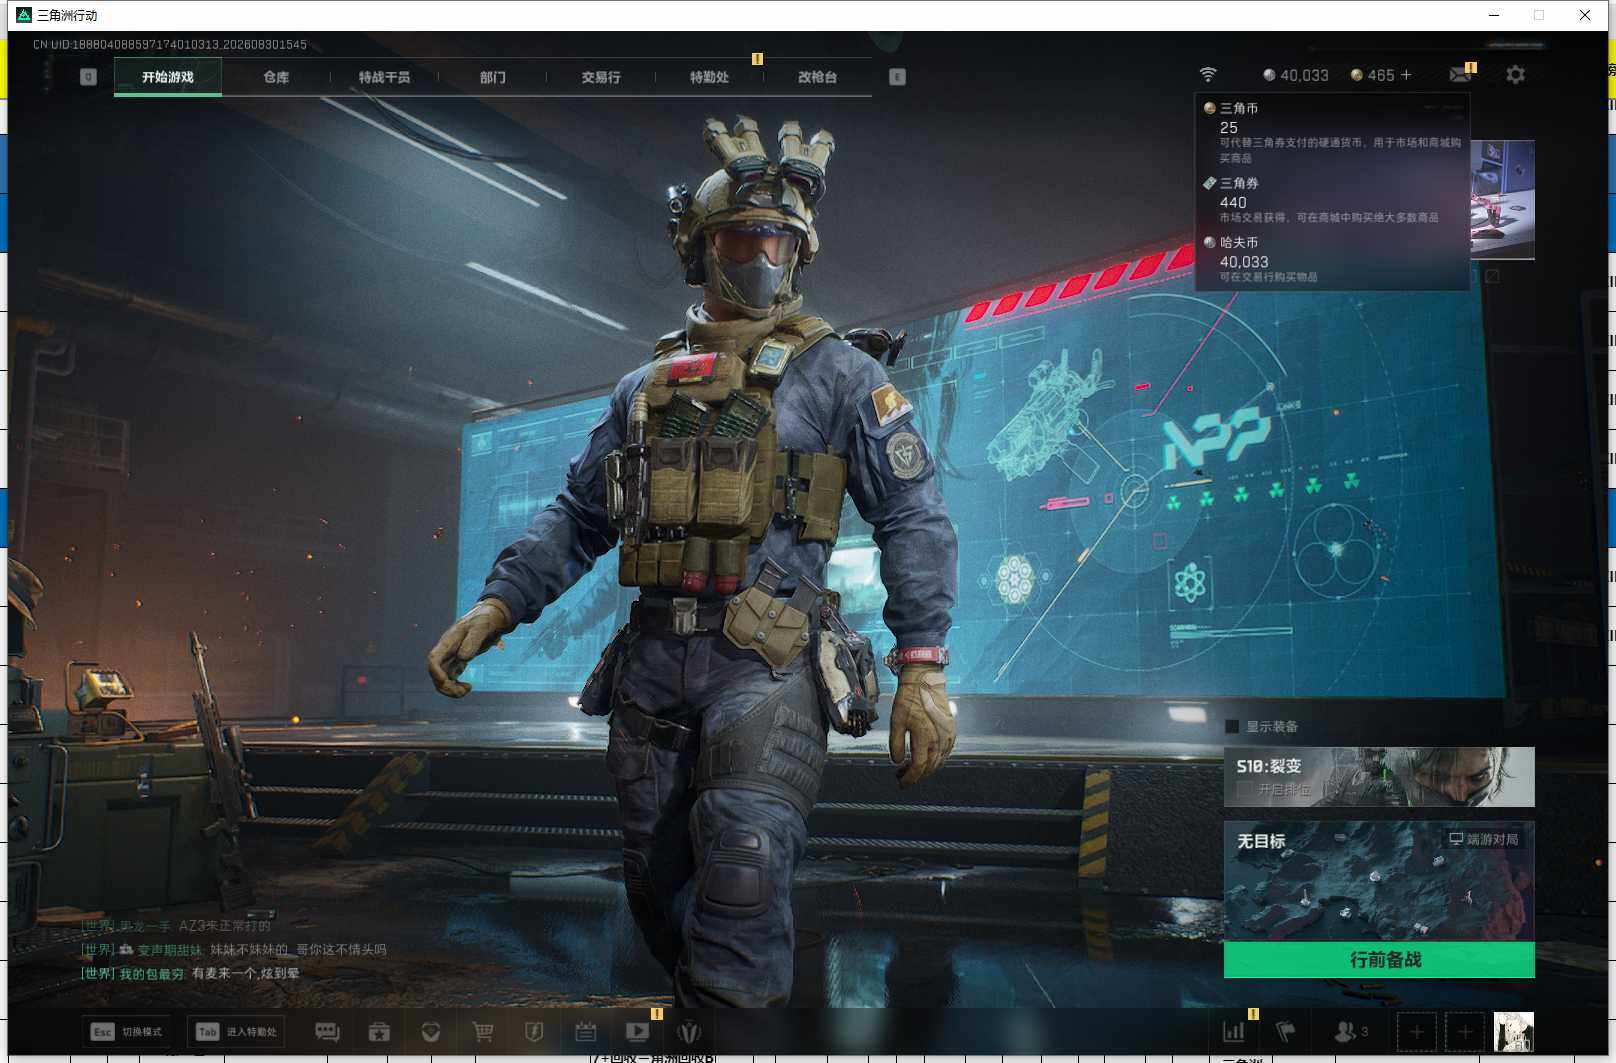Click the second empty teammate invite slot
Screen dimensions: 1616x1063
point(1465,1031)
